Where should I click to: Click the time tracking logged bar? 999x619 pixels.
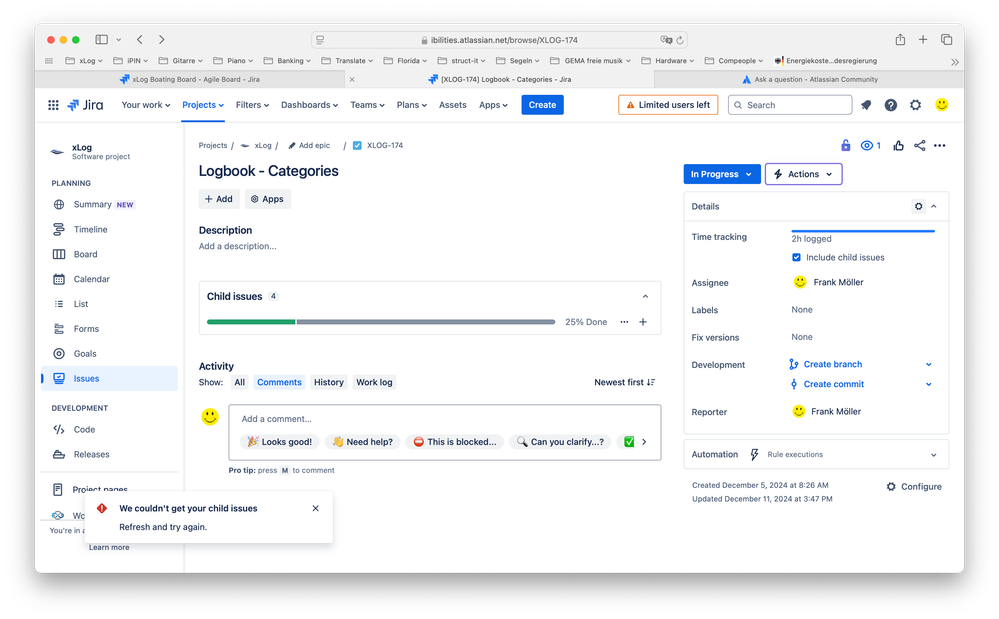(x=863, y=231)
